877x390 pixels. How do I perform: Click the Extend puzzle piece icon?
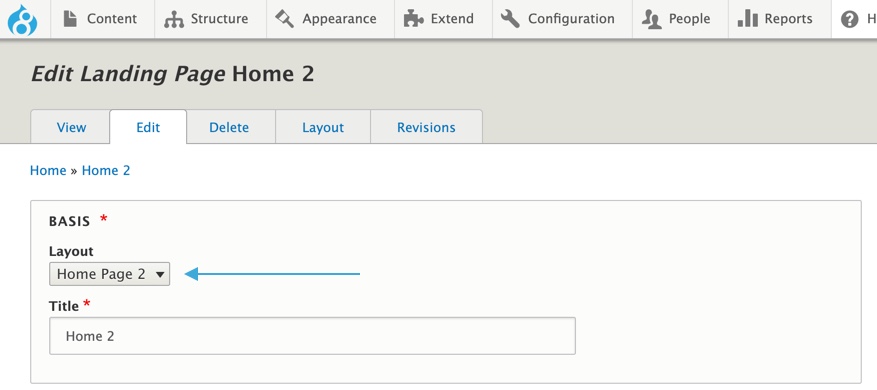pos(413,20)
